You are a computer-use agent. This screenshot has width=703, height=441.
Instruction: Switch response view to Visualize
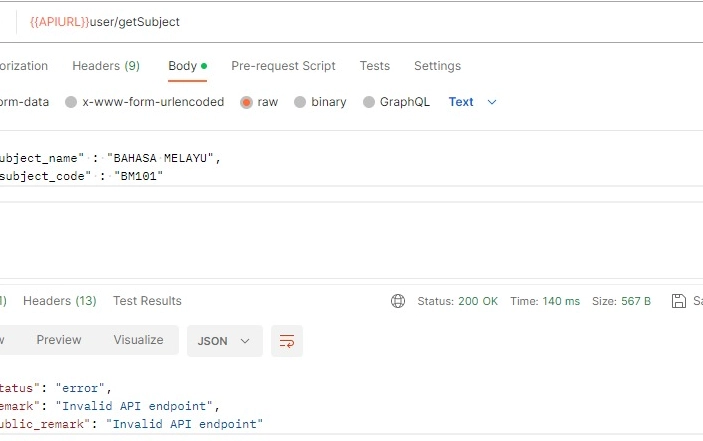point(138,340)
